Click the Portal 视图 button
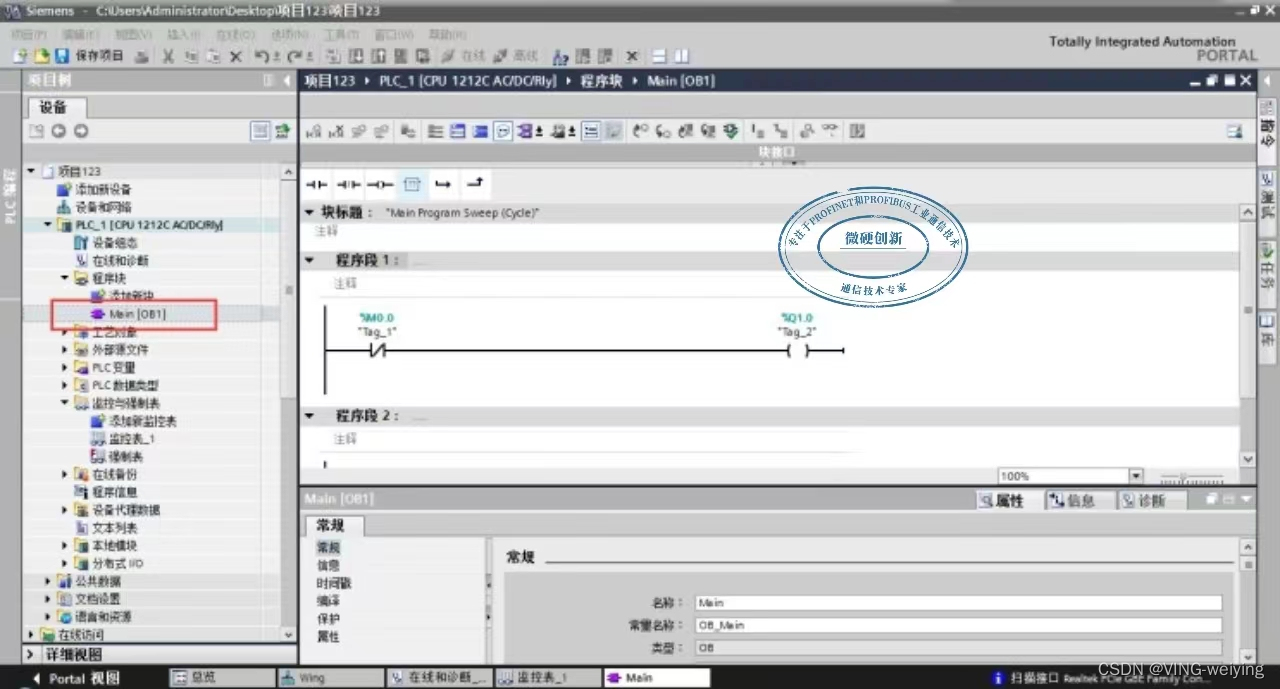 pyautogui.click(x=75, y=678)
